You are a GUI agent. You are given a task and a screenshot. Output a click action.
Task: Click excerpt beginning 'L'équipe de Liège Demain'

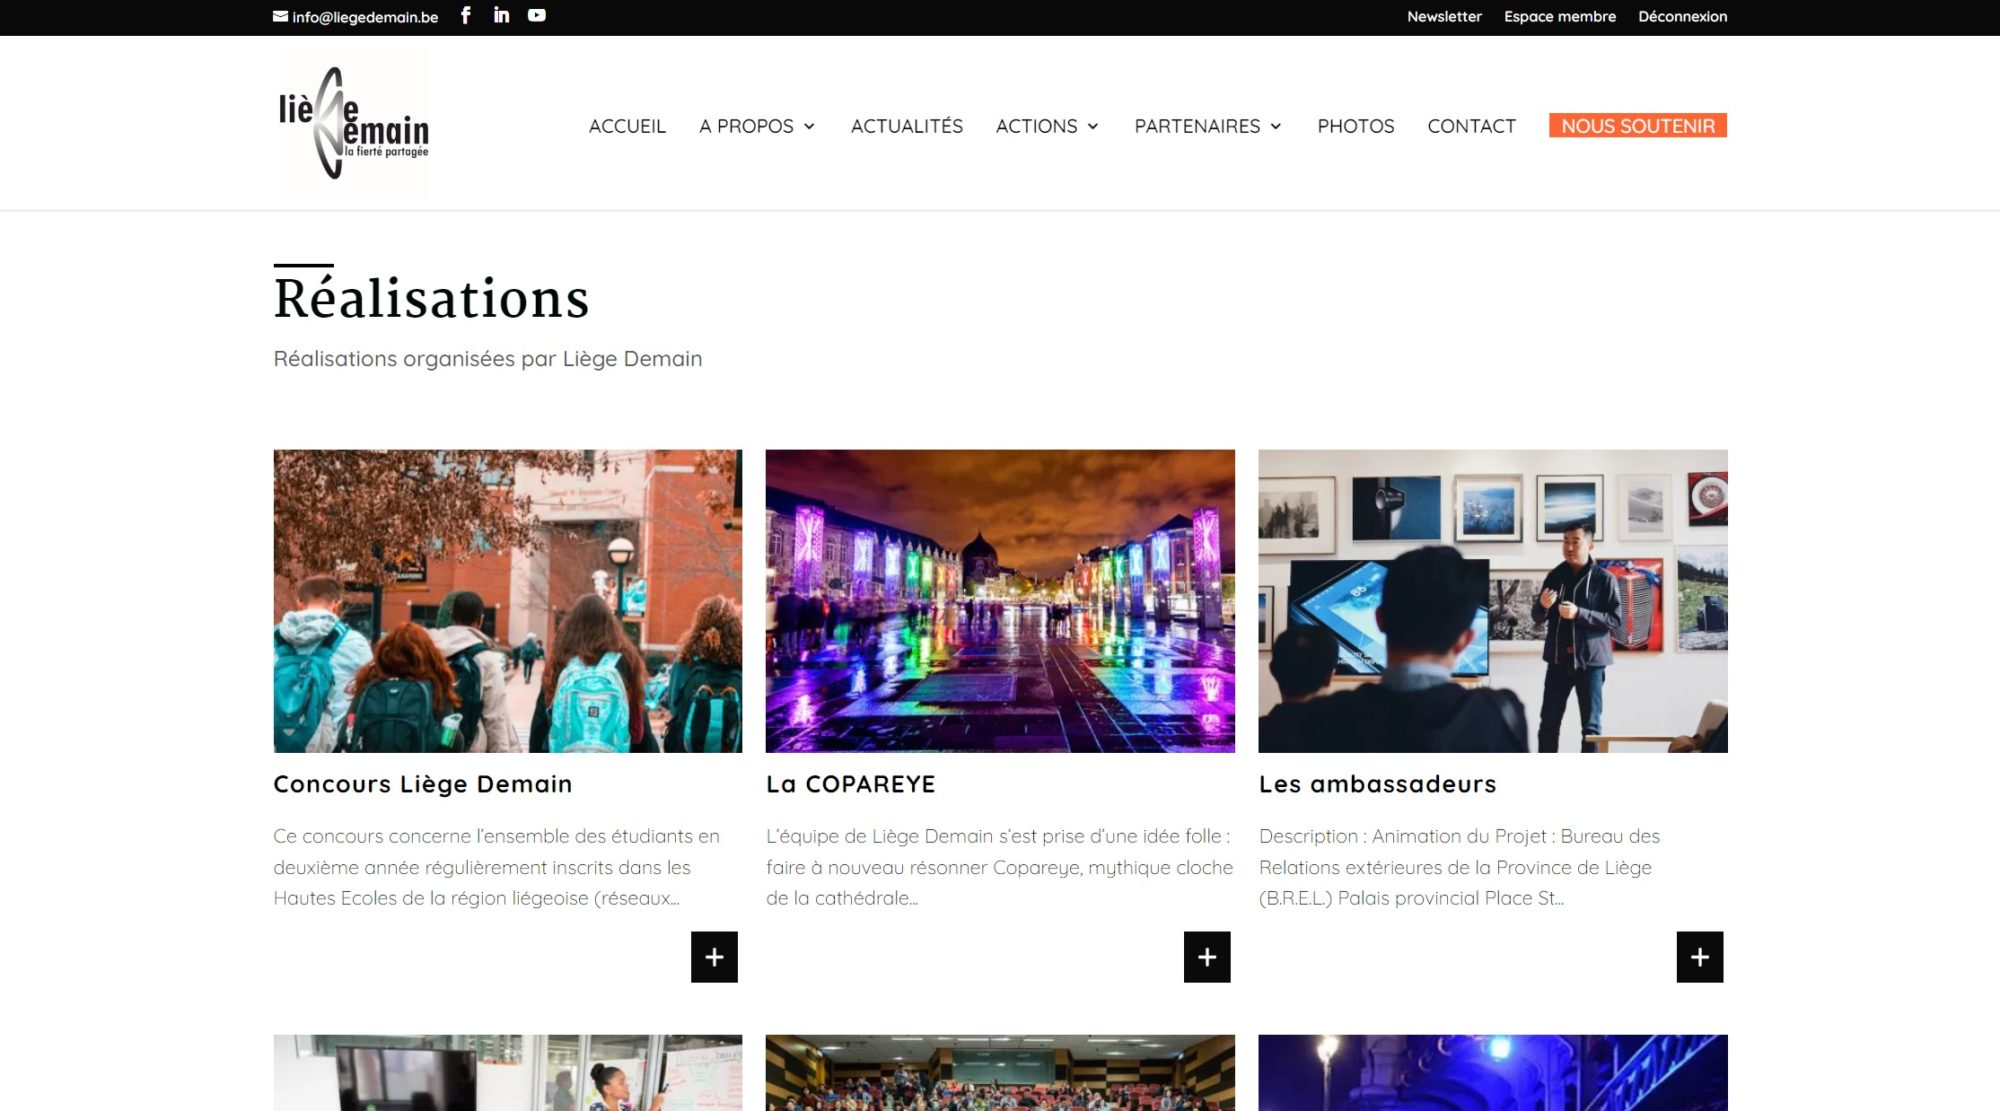pyautogui.click(x=1000, y=867)
